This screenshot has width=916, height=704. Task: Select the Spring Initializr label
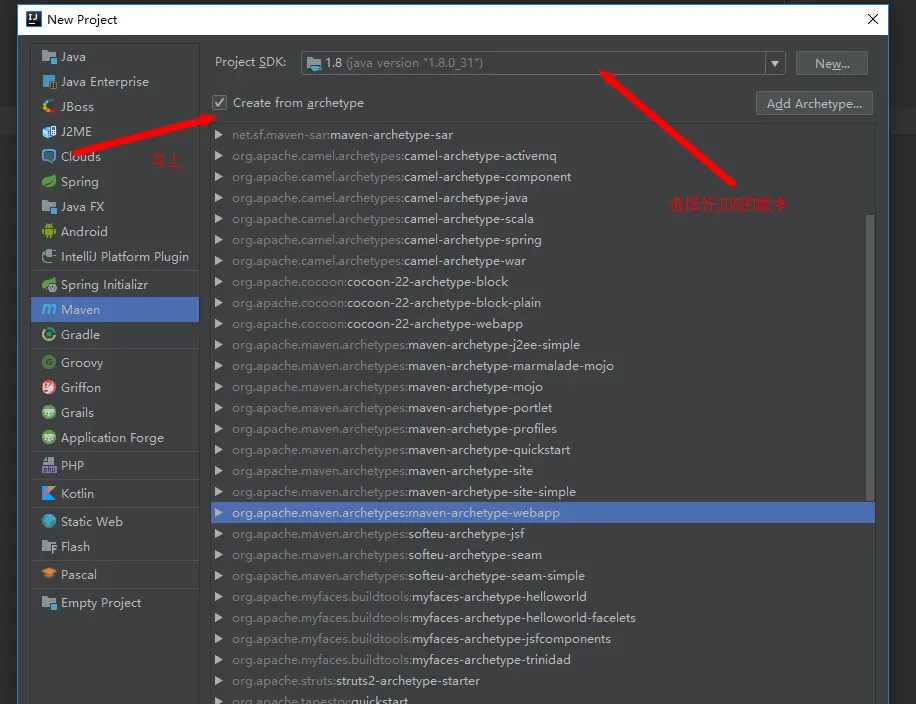click(x=105, y=285)
